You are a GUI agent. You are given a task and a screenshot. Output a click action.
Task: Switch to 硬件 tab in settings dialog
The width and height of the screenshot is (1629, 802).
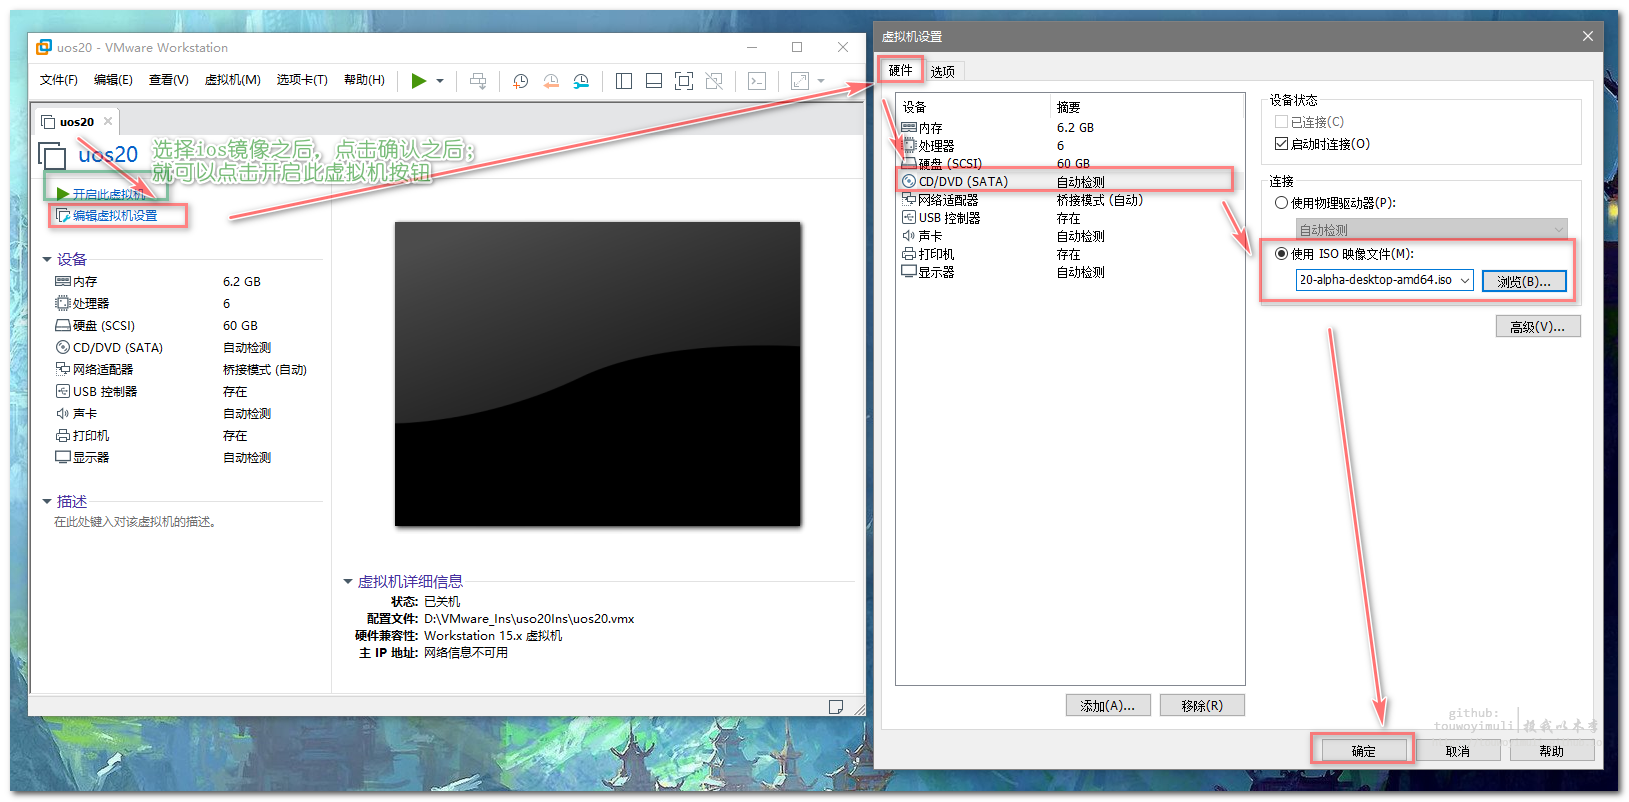[900, 70]
